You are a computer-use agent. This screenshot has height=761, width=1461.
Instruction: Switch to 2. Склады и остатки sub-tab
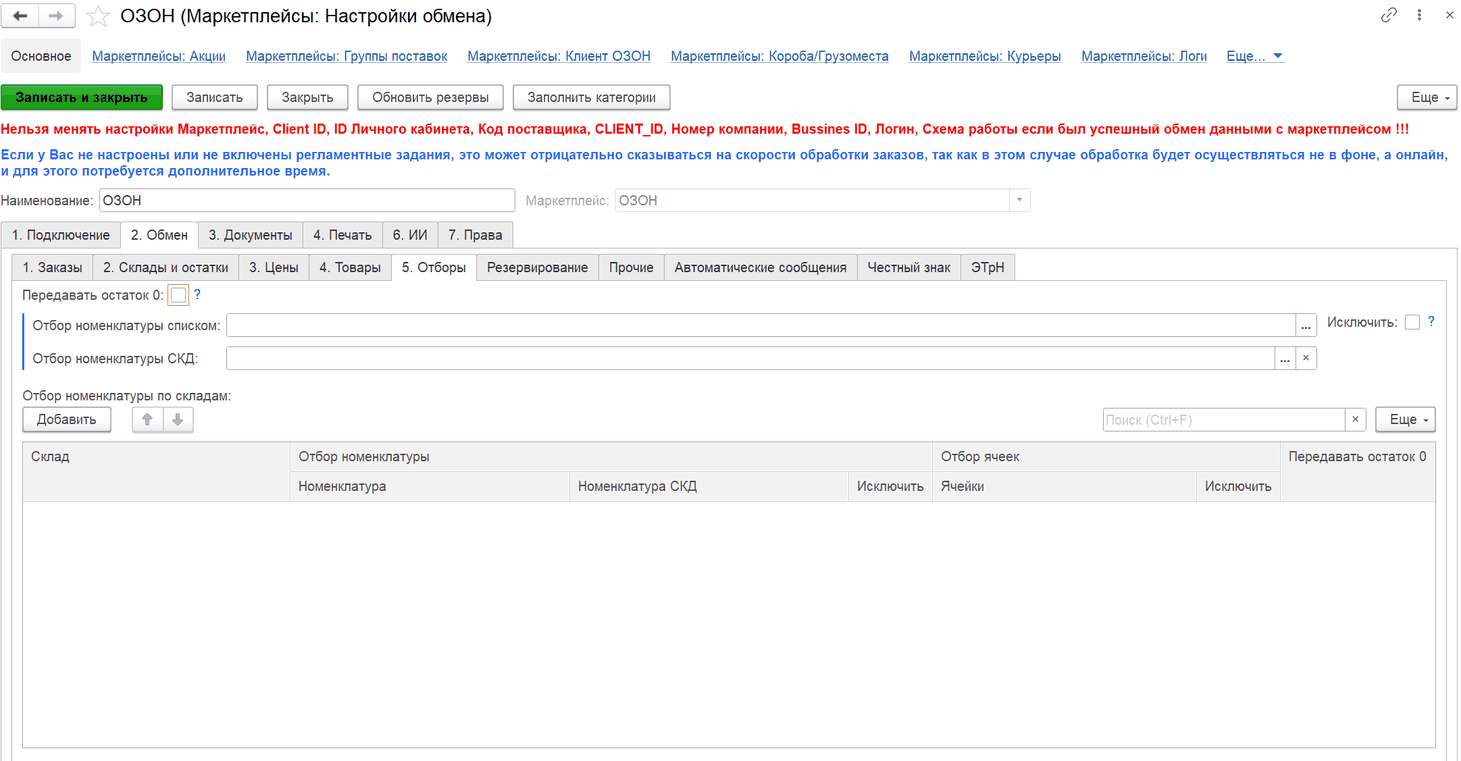(166, 267)
